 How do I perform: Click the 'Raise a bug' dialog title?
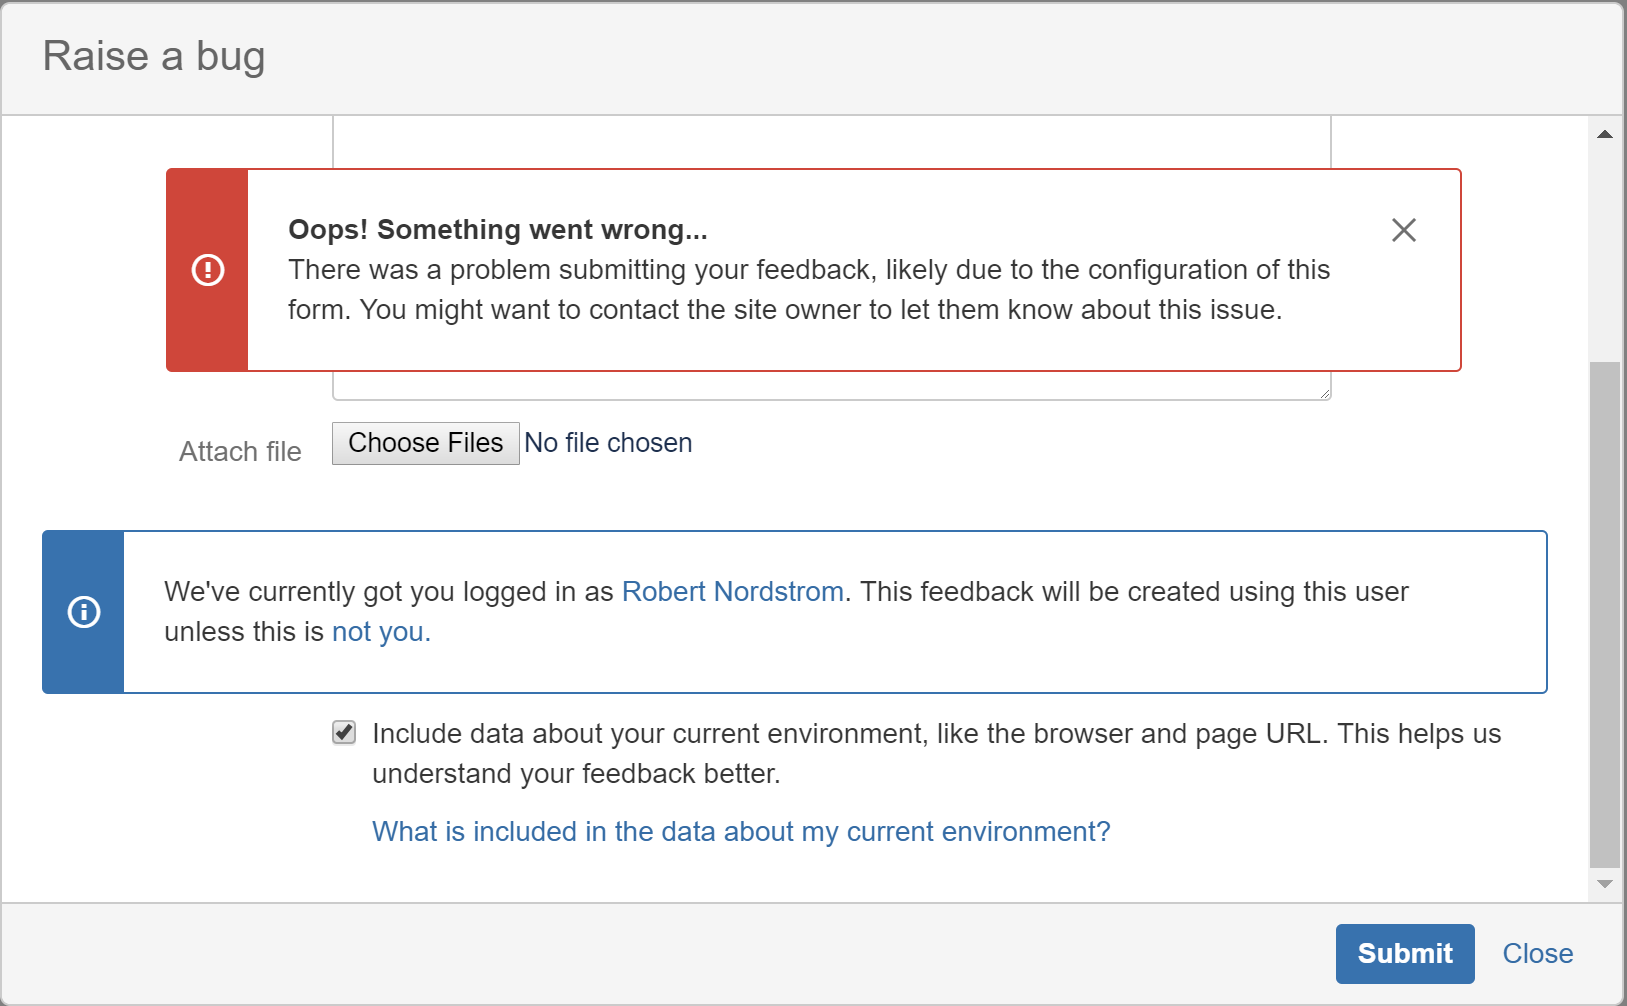pos(154,56)
